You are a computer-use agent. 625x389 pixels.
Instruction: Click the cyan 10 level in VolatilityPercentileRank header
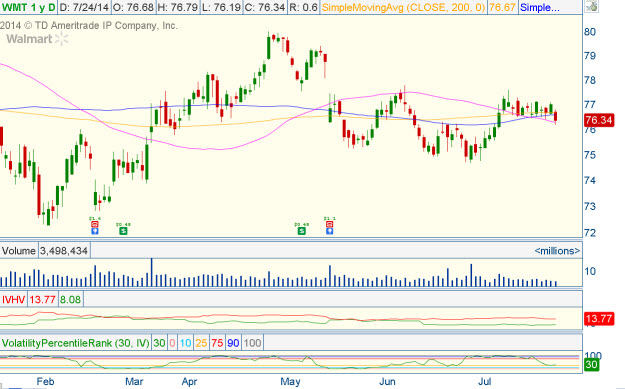tap(185, 343)
